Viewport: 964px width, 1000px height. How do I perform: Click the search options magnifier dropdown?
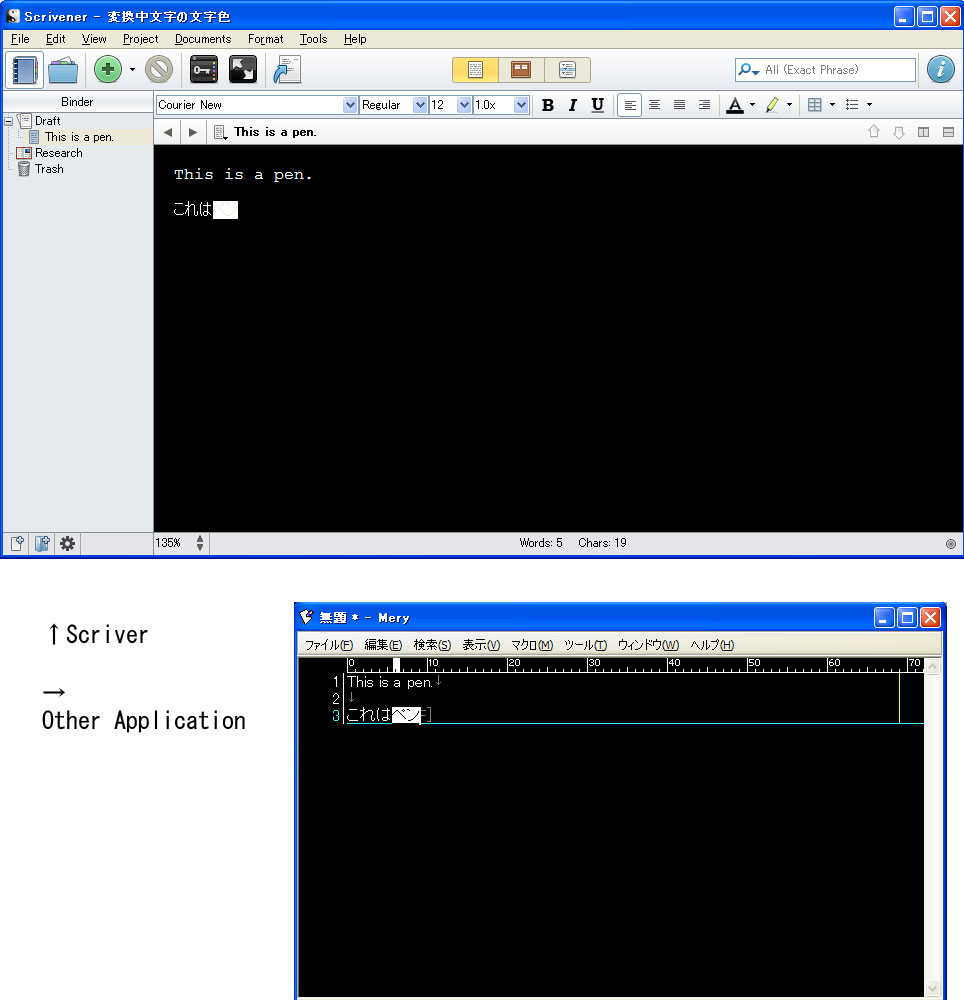747,70
